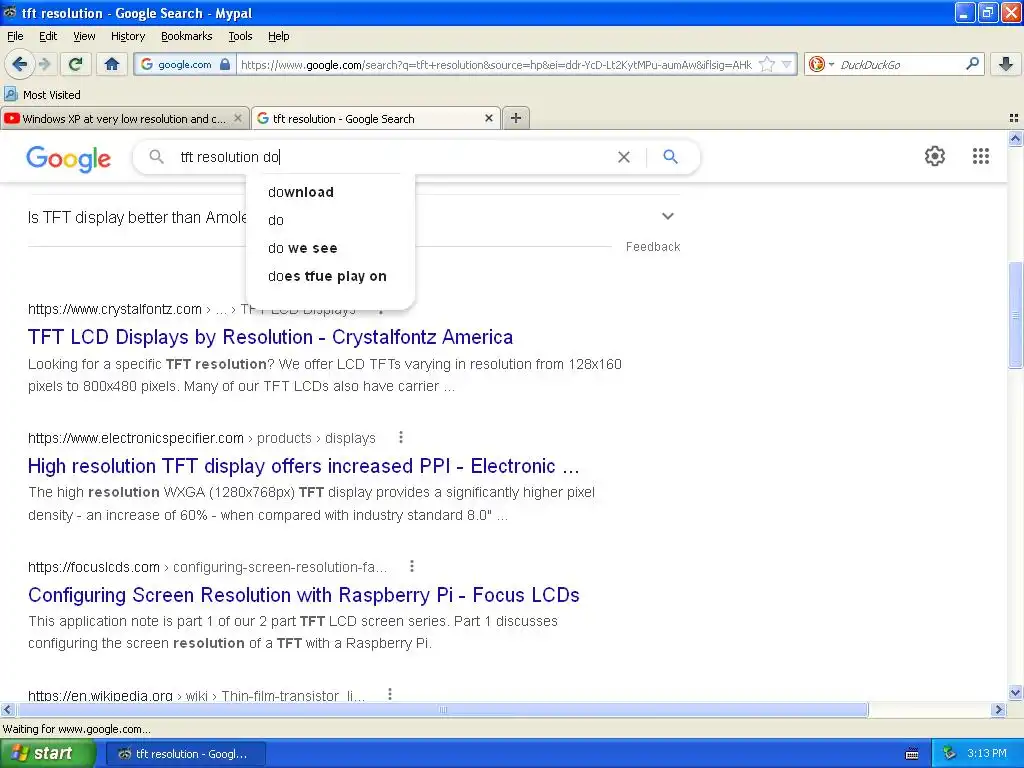The width and height of the screenshot is (1024, 768).
Task: Click the 3:13 PM taskbar clock
Action: [x=987, y=754]
